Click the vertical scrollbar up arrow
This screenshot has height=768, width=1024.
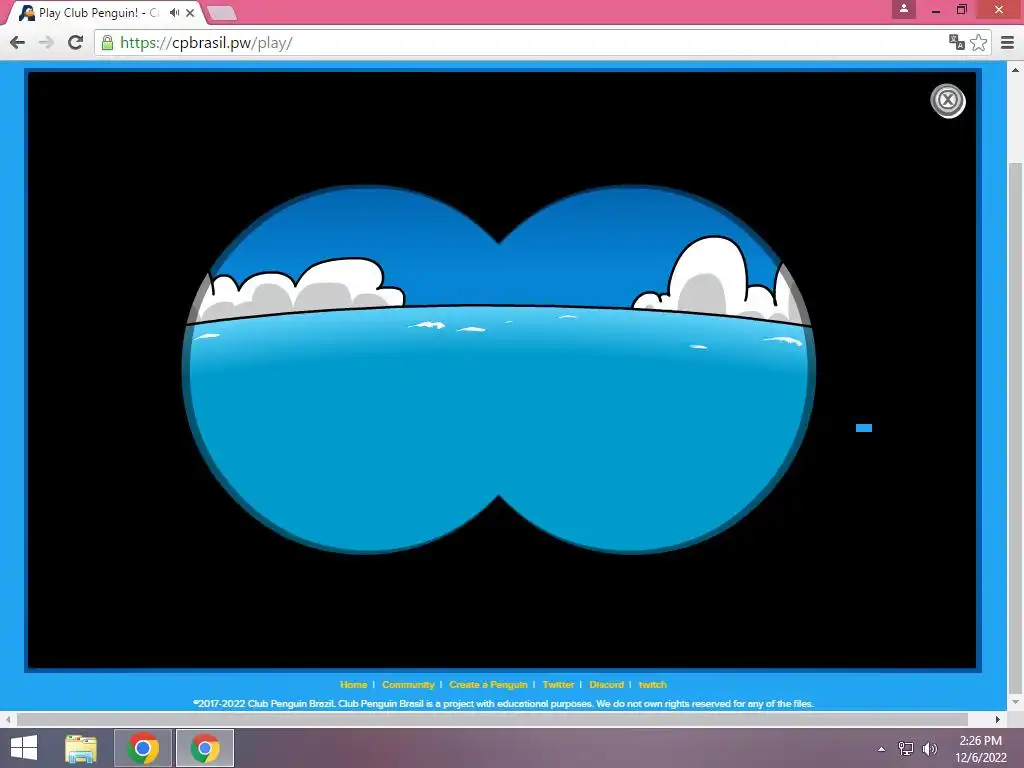[x=1015, y=69]
